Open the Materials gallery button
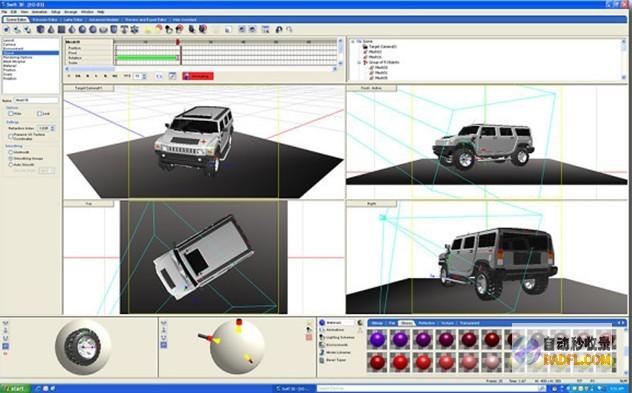The height and width of the screenshot is (393, 632). (337, 322)
